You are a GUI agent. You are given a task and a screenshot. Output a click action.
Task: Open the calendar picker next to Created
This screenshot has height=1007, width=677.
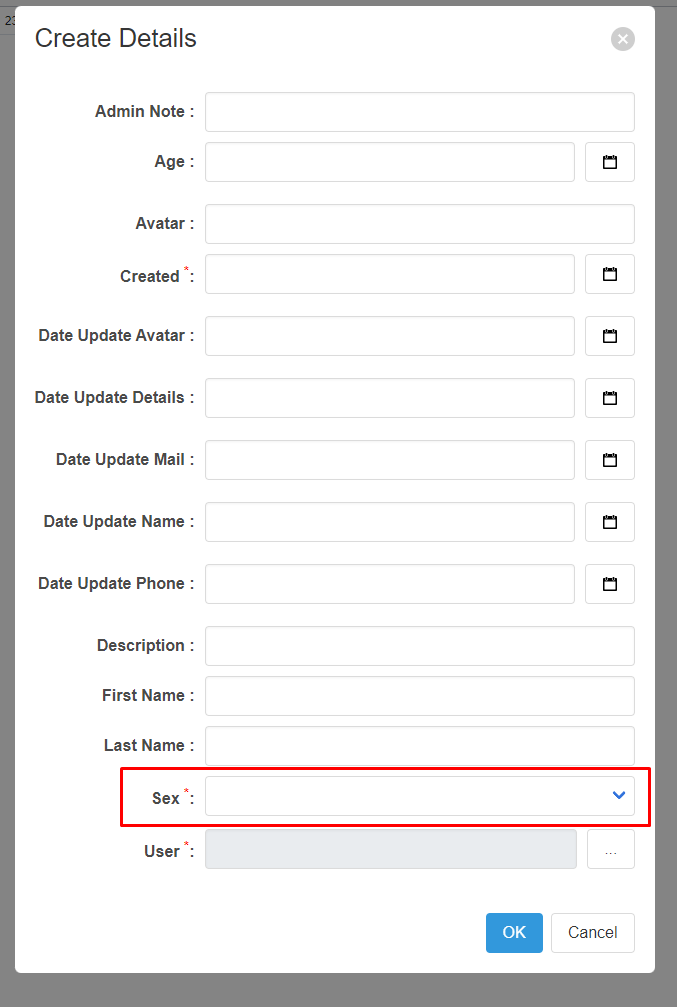(609, 274)
